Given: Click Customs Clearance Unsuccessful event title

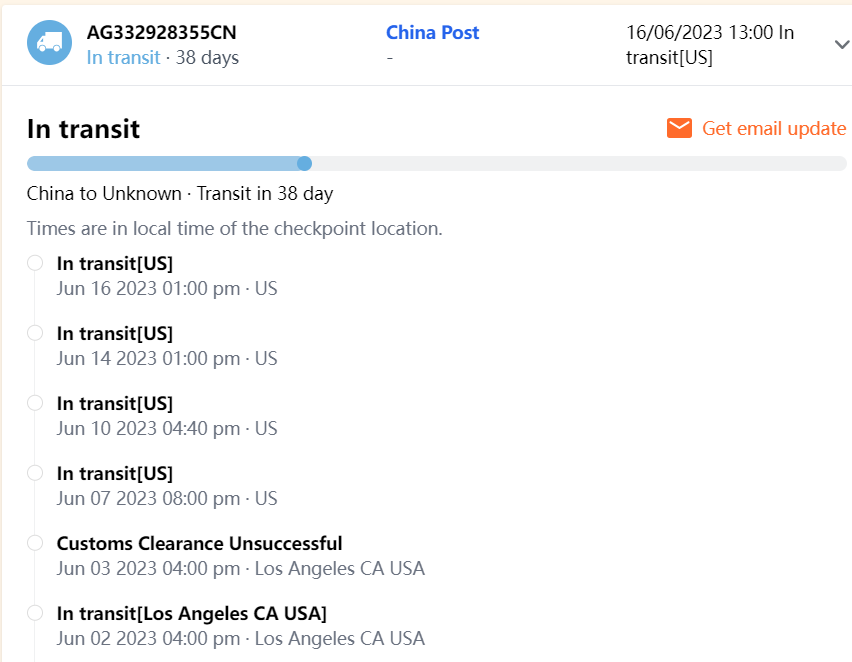Looking at the screenshot, I should coord(199,543).
